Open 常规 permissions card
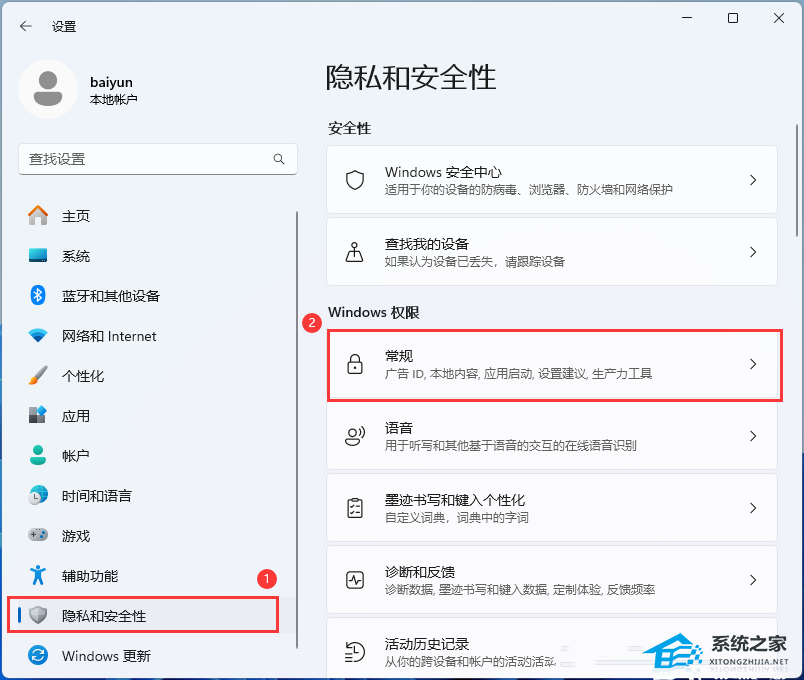The width and height of the screenshot is (804, 680). pos(552,364)
